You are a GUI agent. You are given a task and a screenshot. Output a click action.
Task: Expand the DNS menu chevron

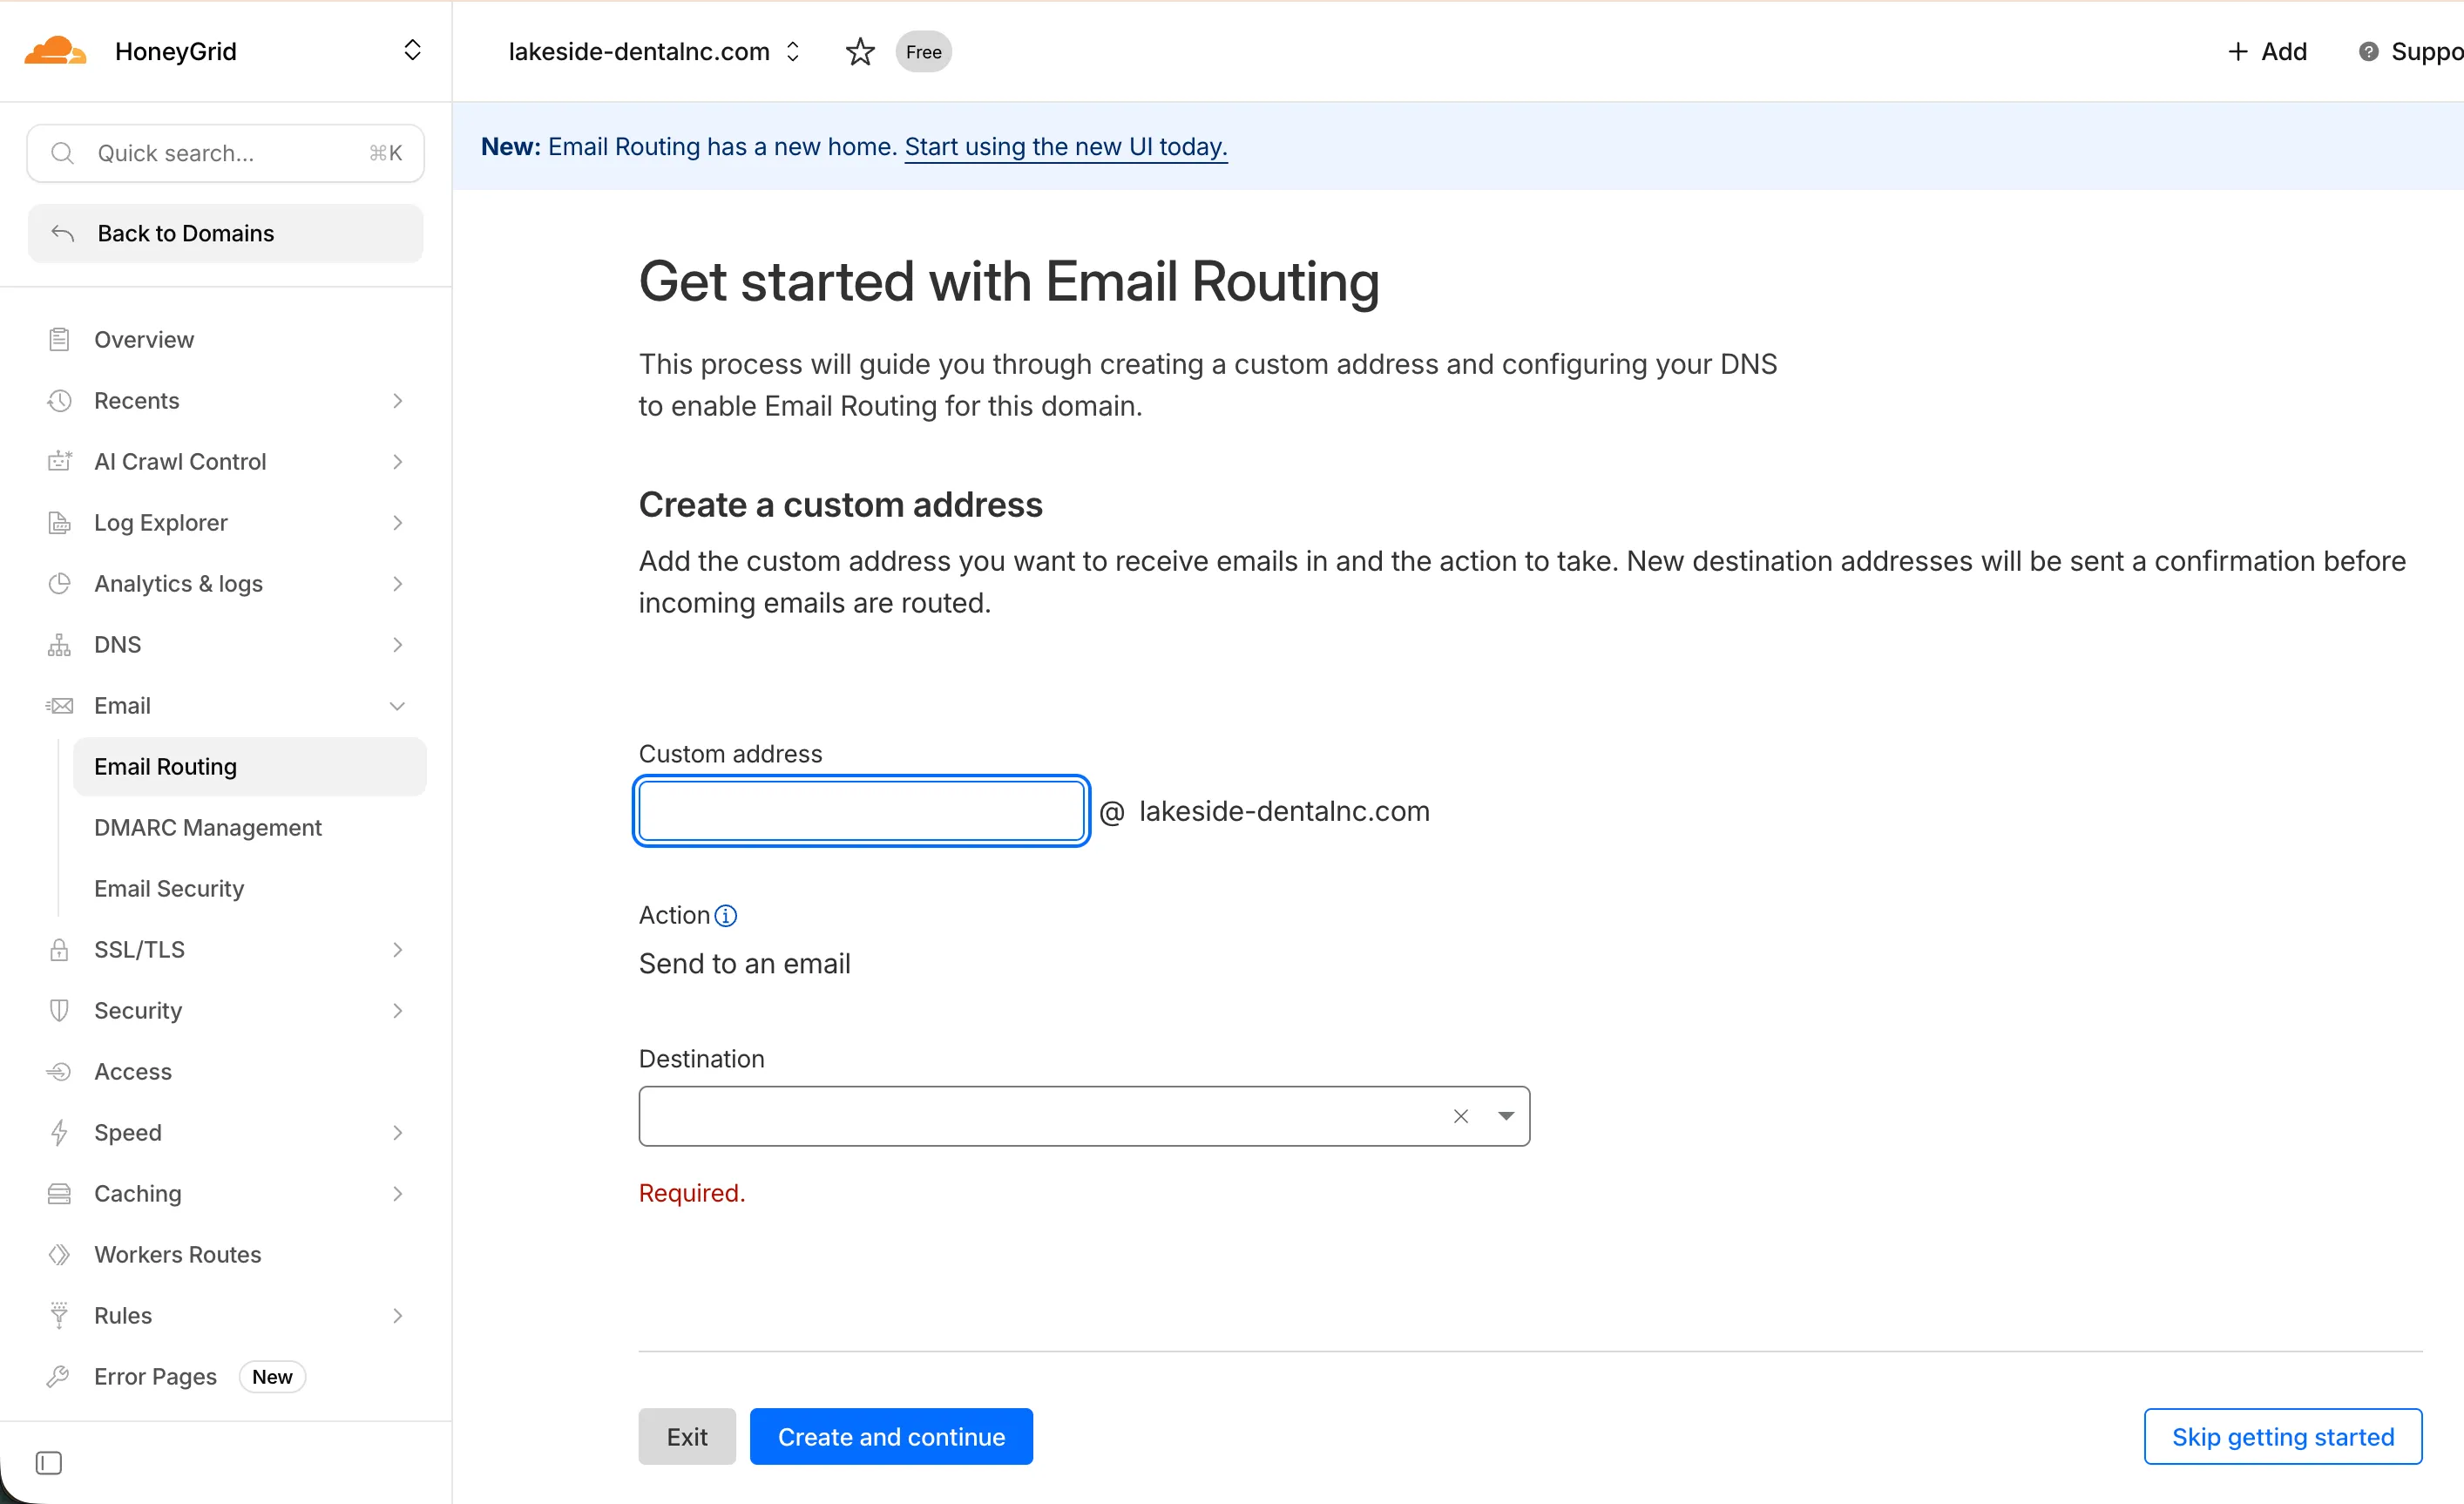tap(397, 645)
